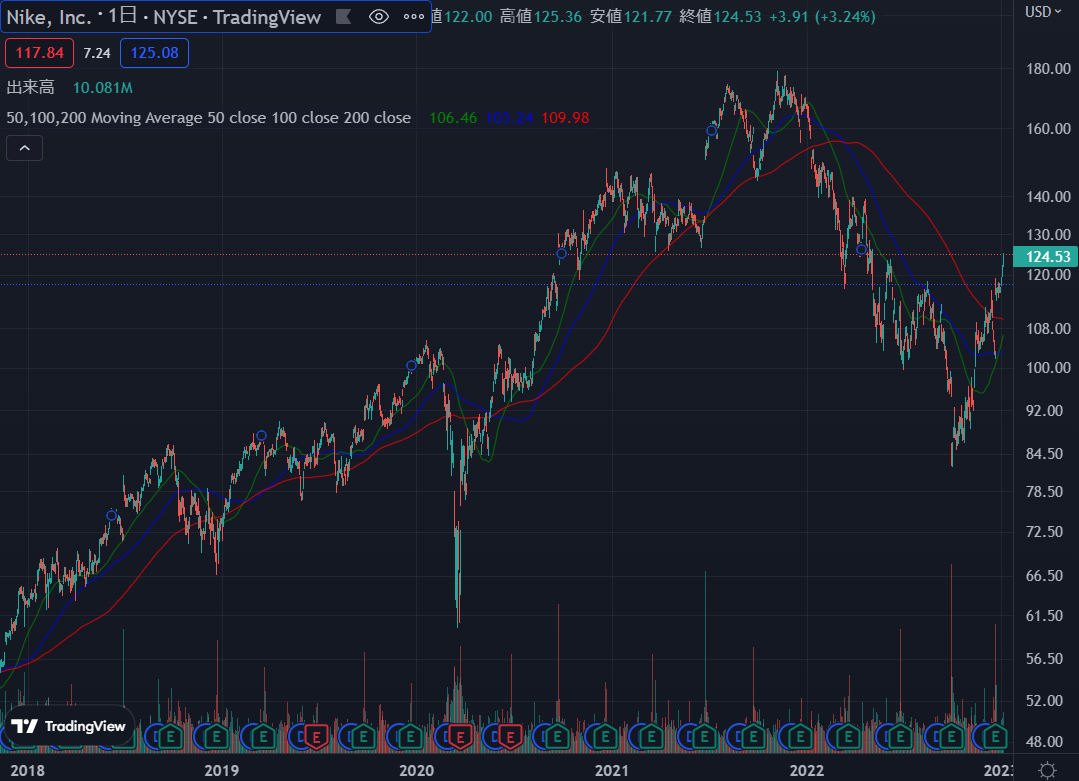Click the flag icon beside the chart title

(x=343, y=17)
